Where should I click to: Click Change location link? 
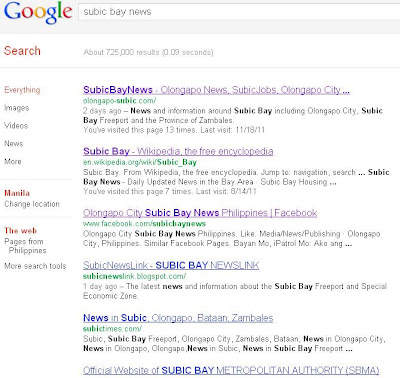tap(32, 204)
